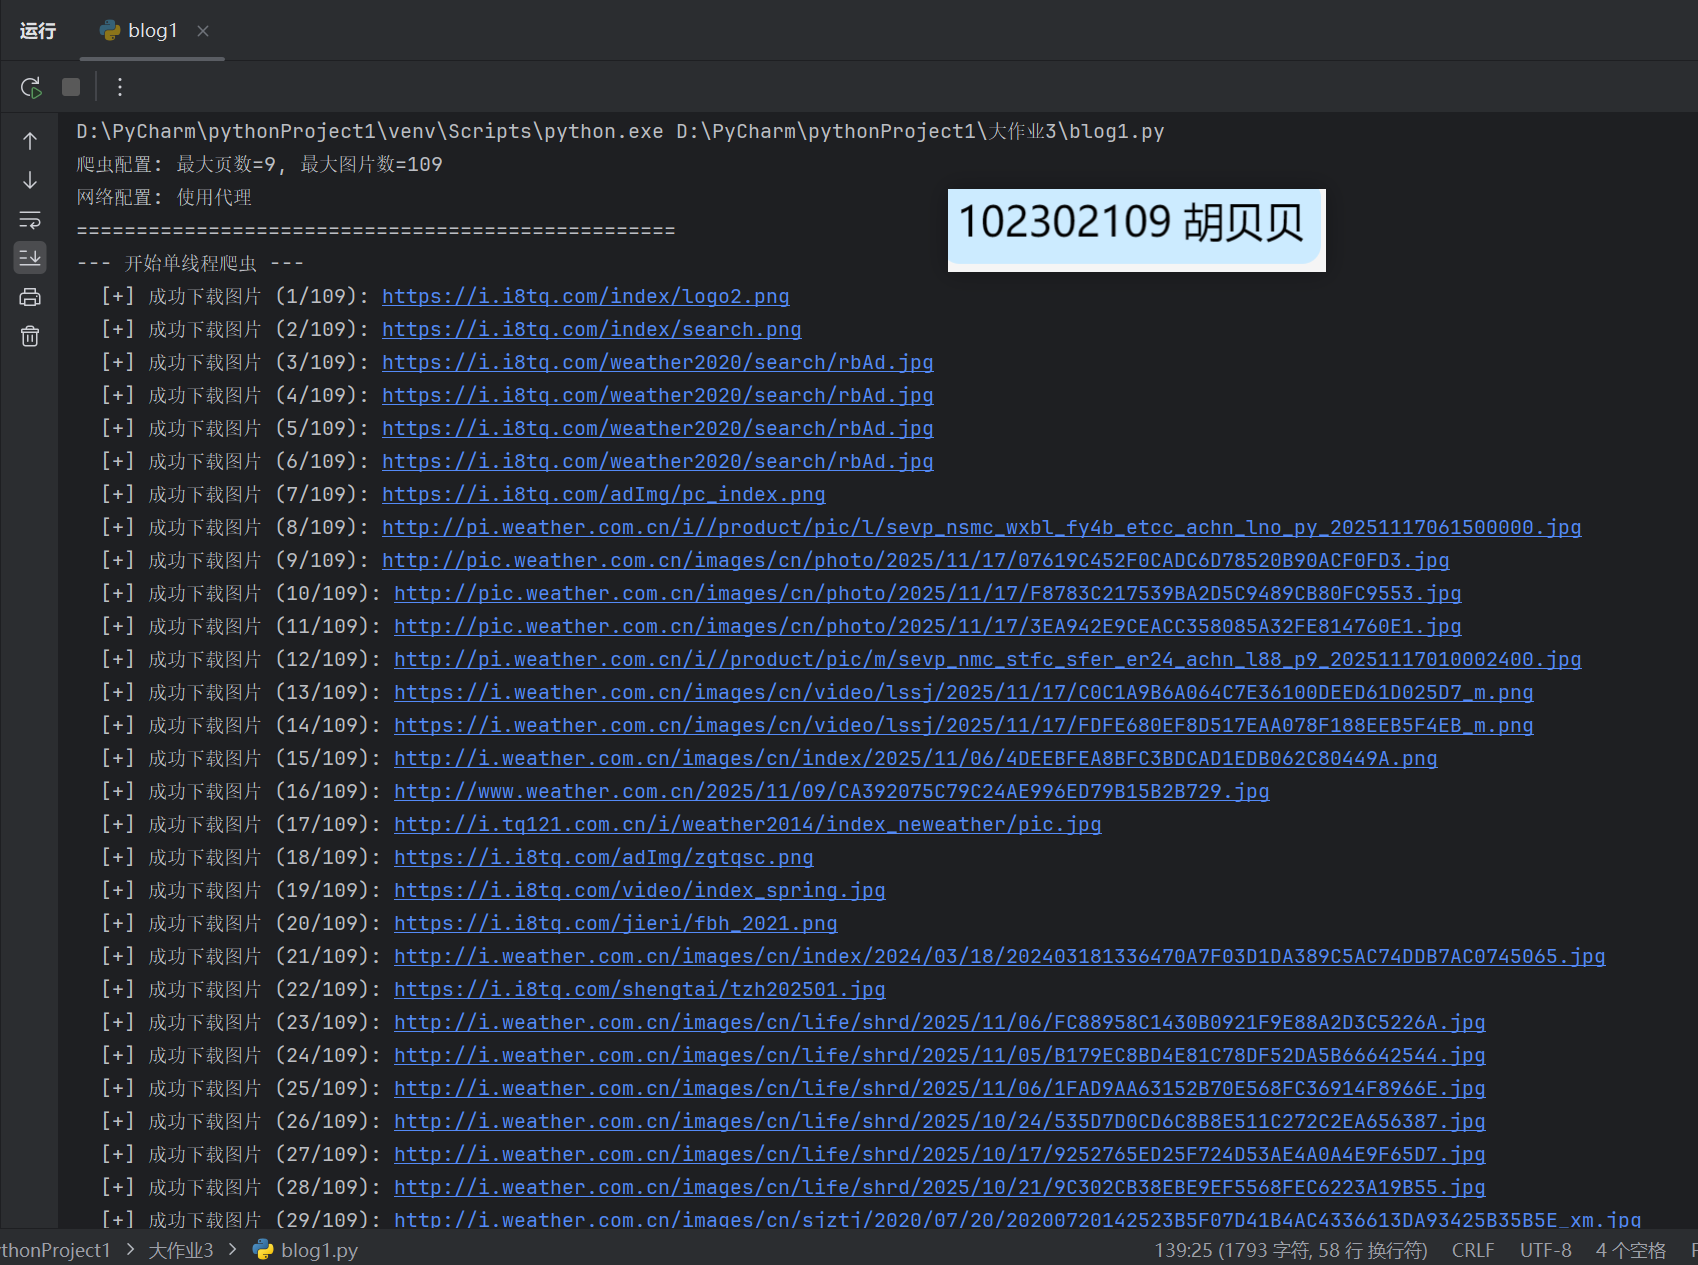Rerun the blog1 script
The height and width of the screenshot is (1265, 1698).
(x=31, y=87)
